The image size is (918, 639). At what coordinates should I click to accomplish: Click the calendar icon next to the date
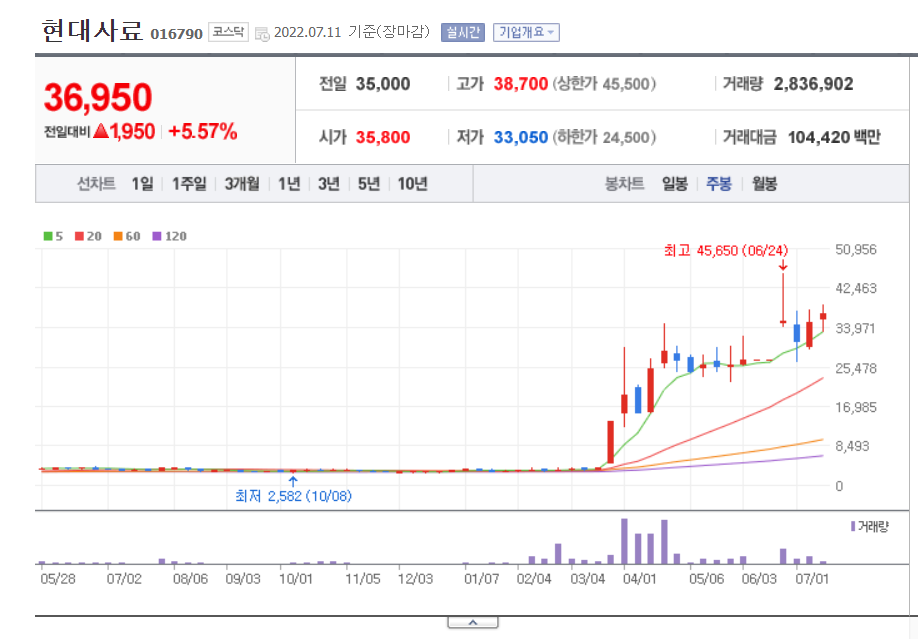tap(262, 33)
